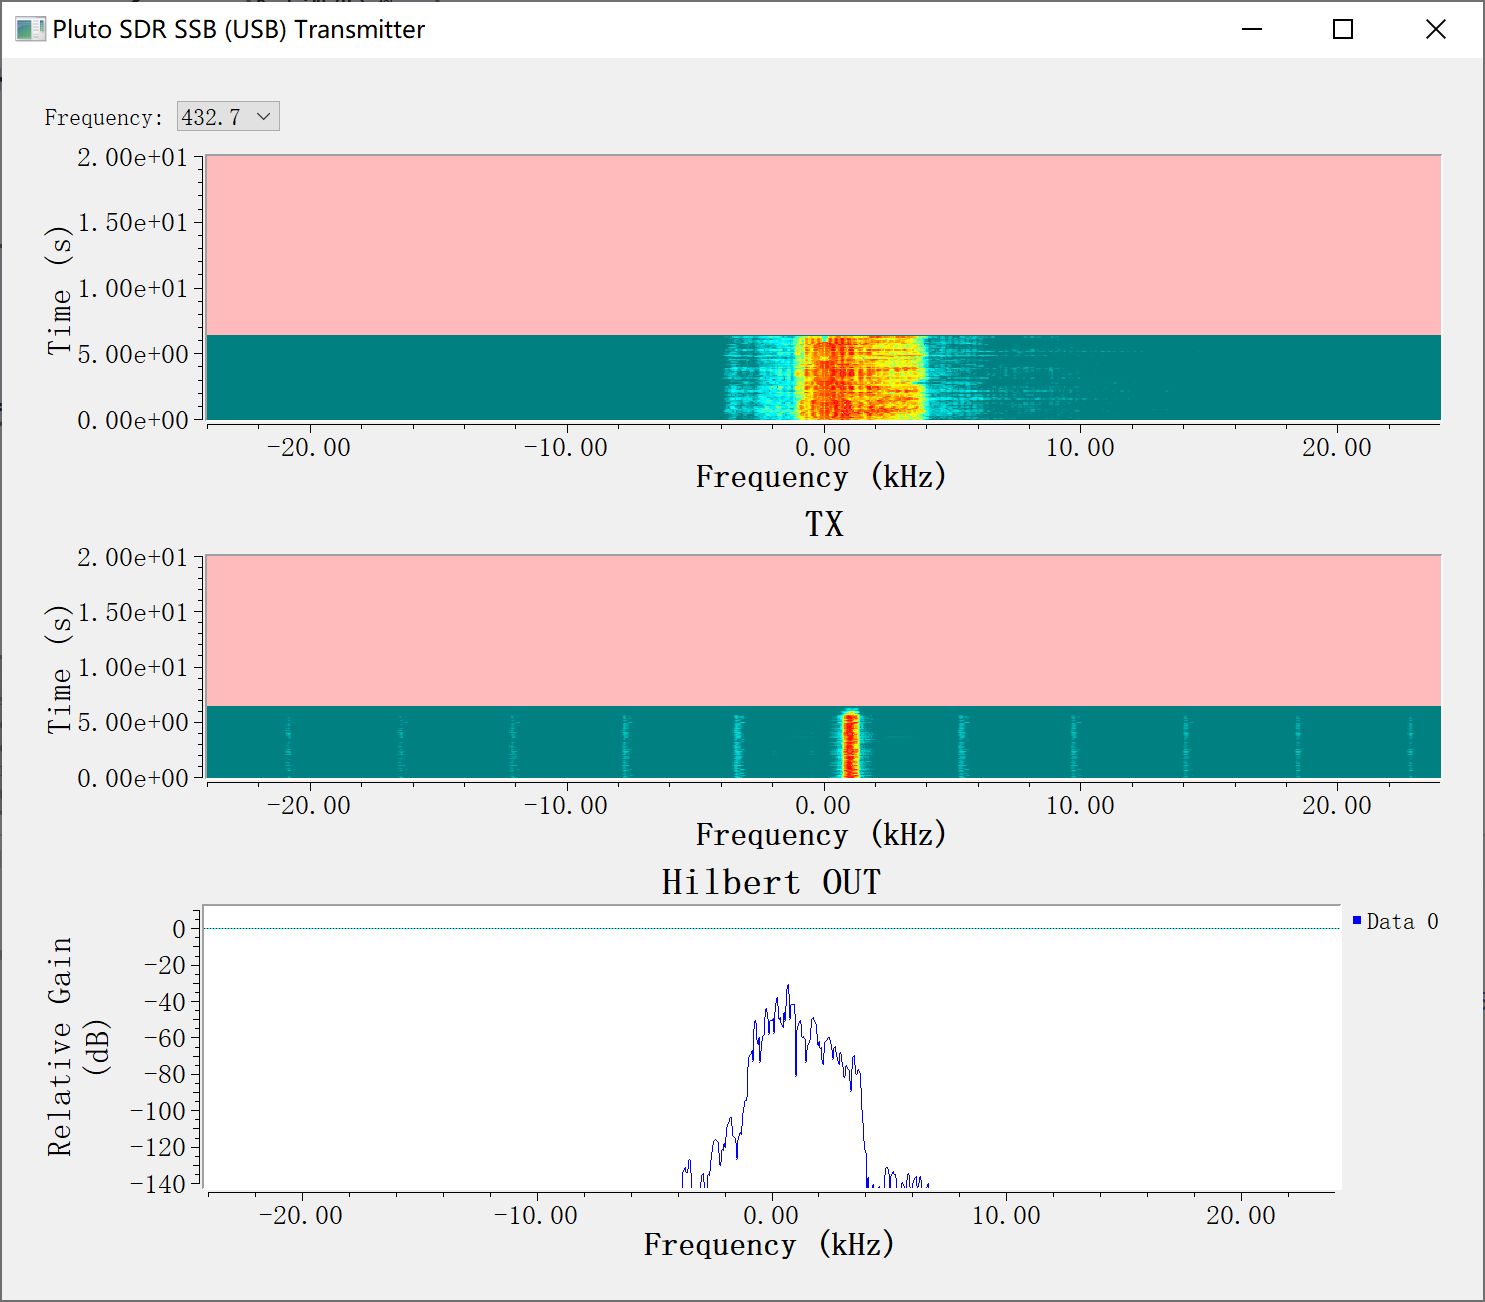Click the Relative Gain (dB) axis label
Viewport: 1485px width, 1302px height.
tap(77, 1046)
